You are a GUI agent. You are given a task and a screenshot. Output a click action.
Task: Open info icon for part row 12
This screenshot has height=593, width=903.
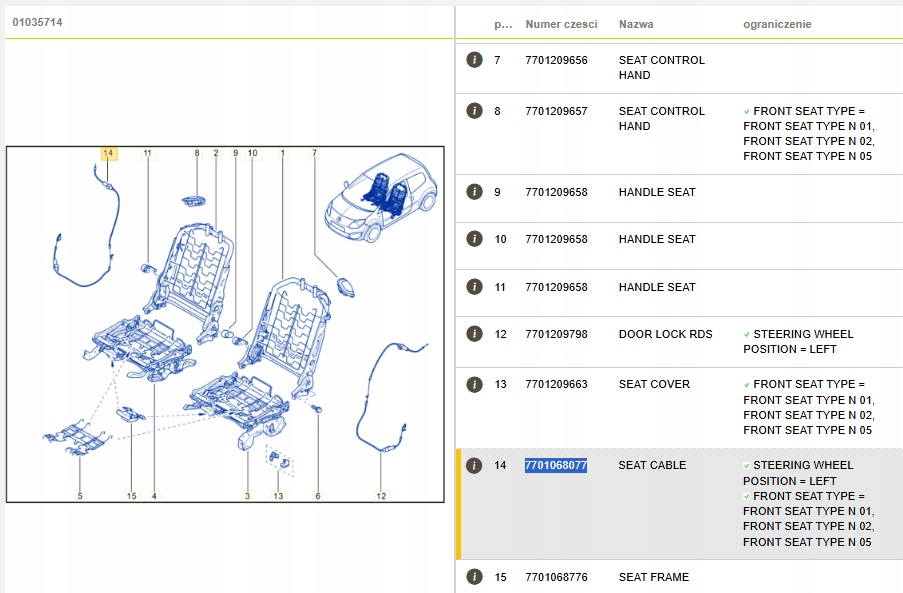coord(474,333)
